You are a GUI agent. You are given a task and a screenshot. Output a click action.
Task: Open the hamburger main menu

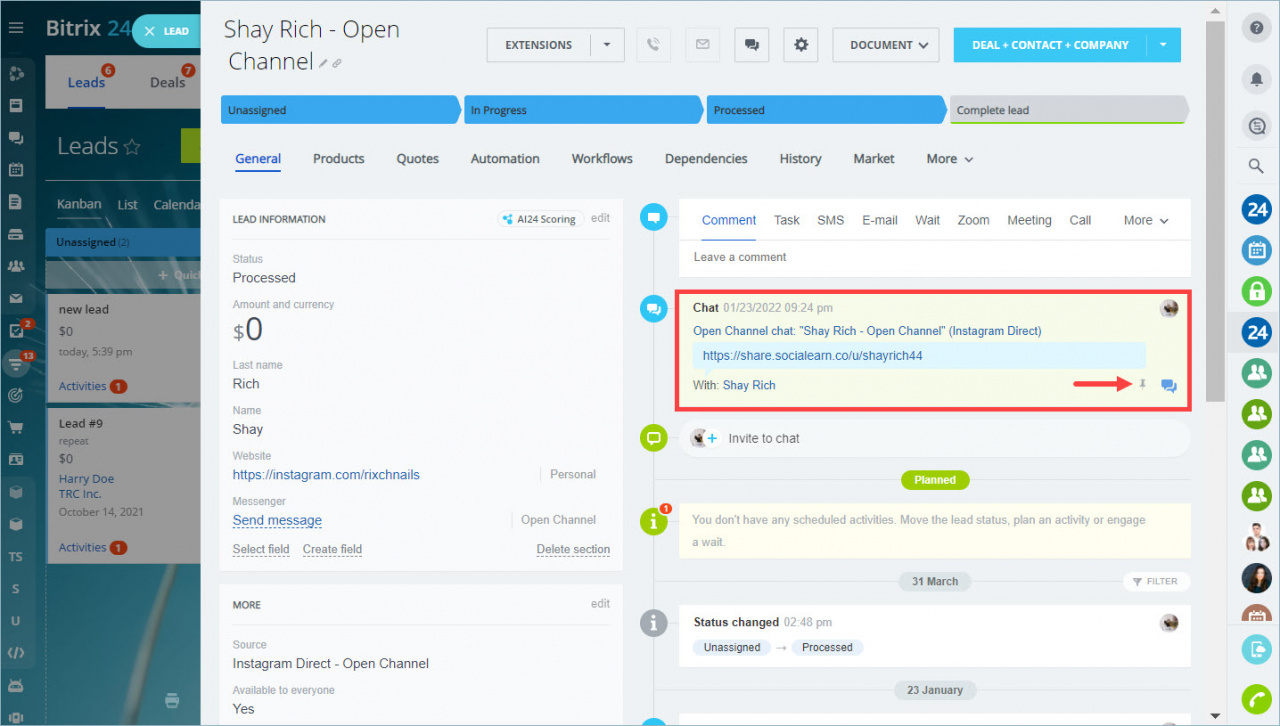tap(16, 28)
